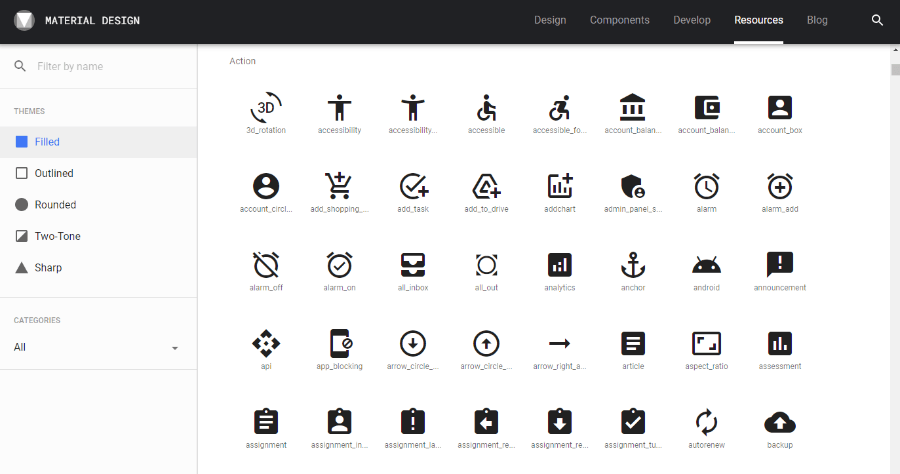Screen dimensions: 900x474
Task: Select the app_blocking icon
Action: point(340,343)
